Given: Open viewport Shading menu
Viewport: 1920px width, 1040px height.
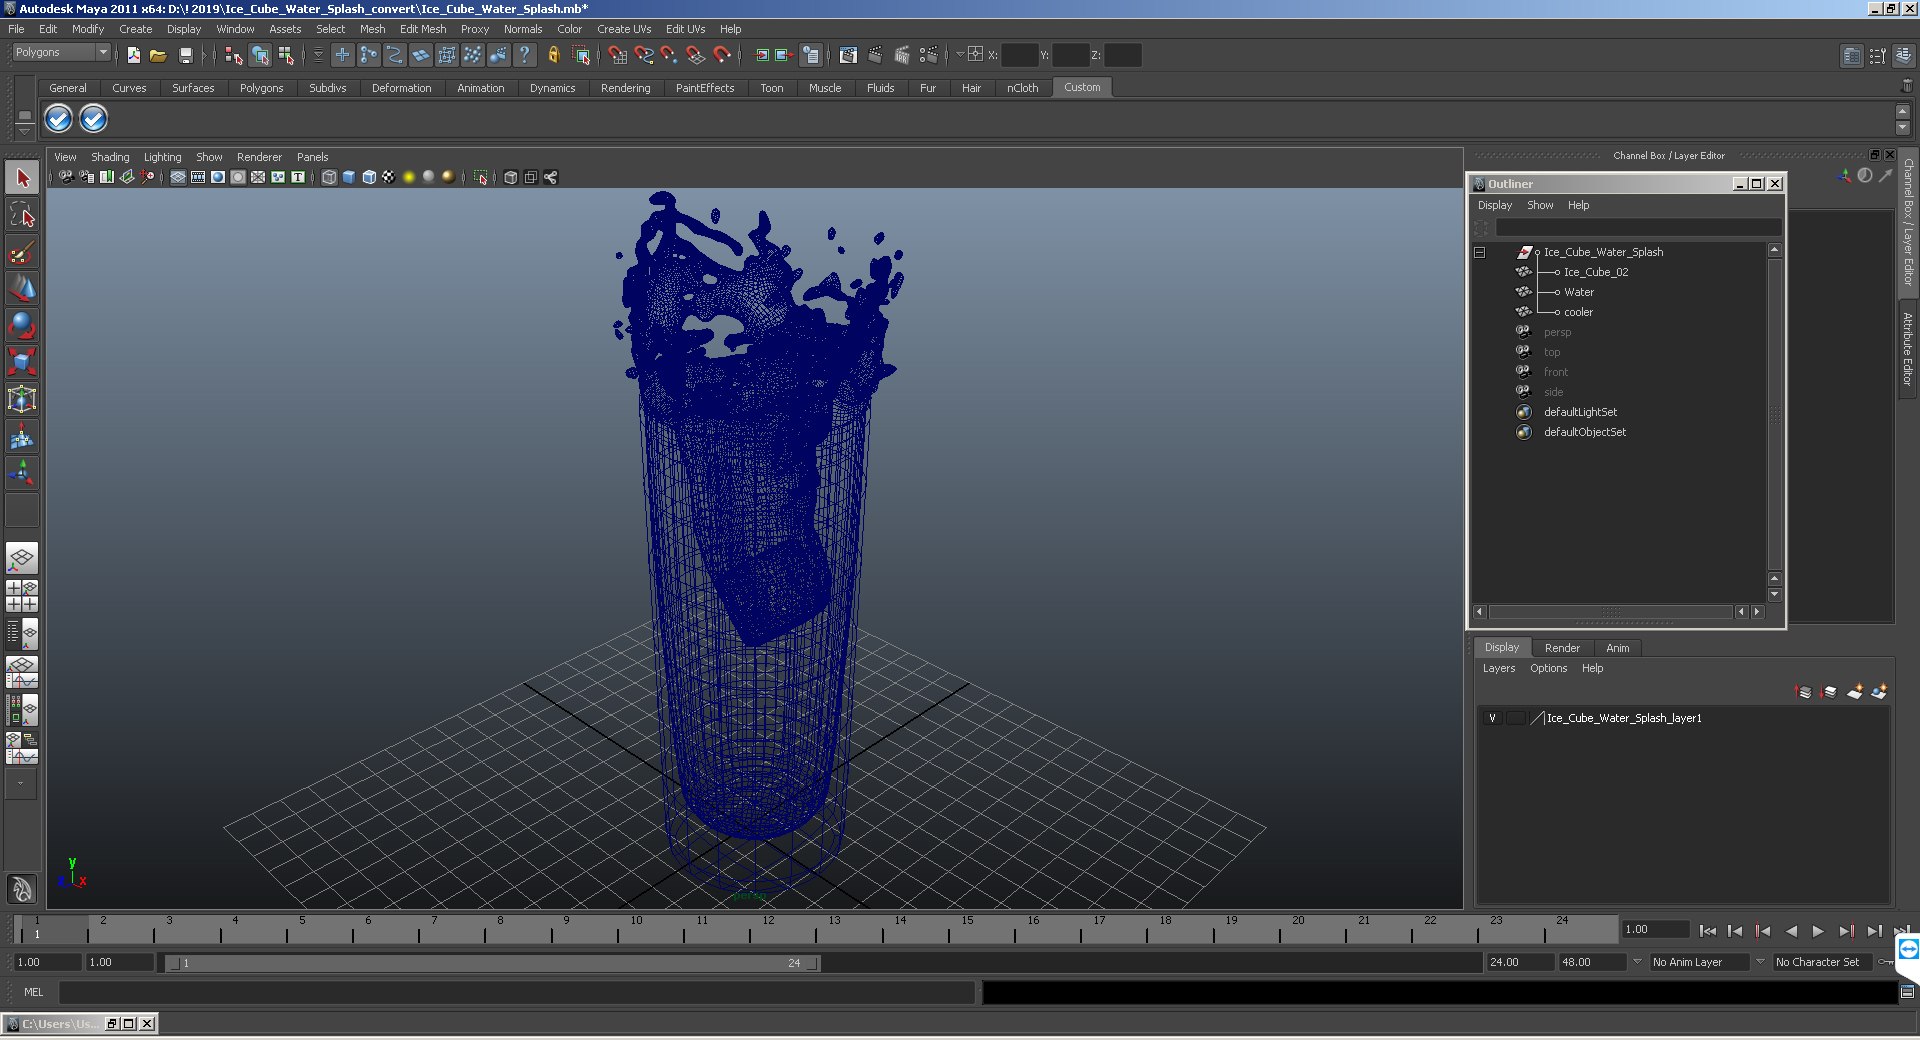Looking at the screenshot, I should tap(110, 157).
